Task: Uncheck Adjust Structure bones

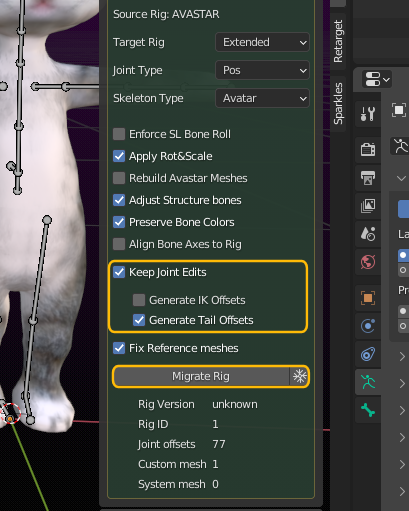Action: click(119, 200)
